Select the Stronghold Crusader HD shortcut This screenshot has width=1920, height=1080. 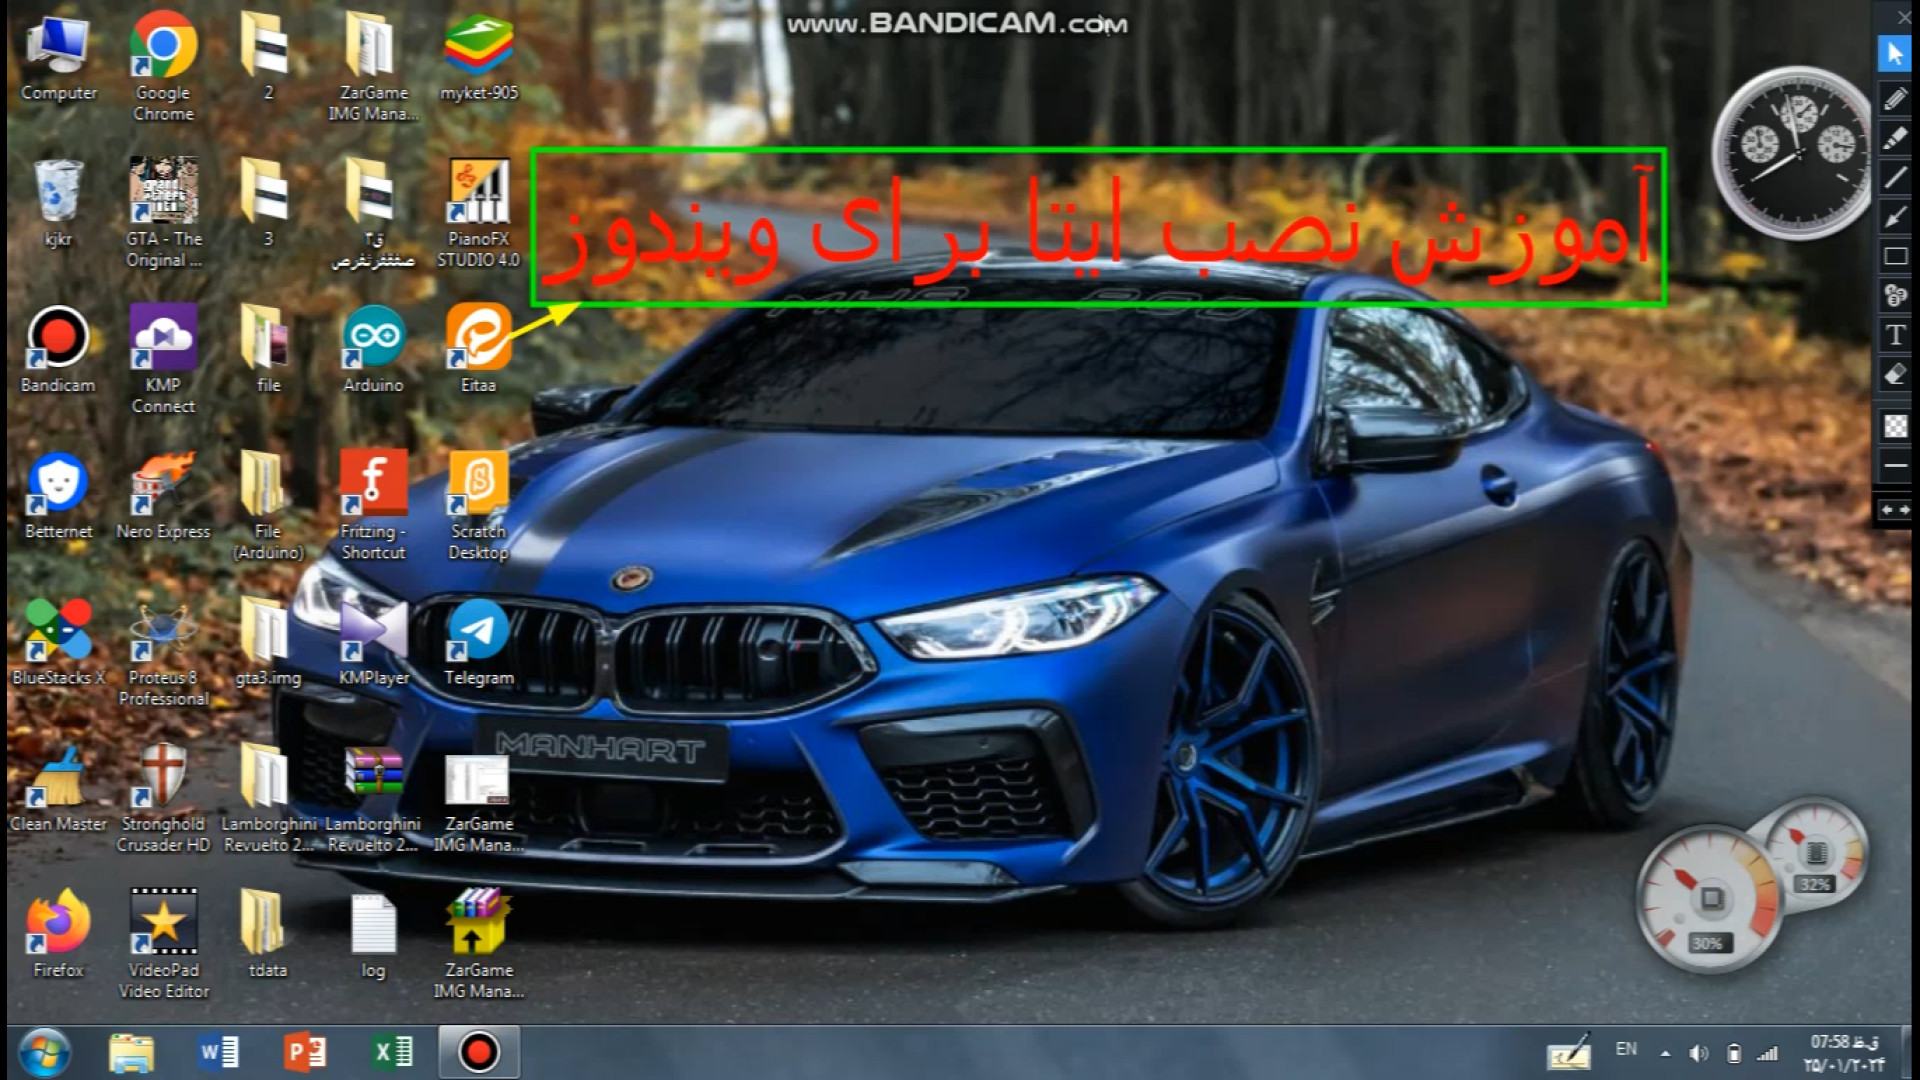[163, 796]
